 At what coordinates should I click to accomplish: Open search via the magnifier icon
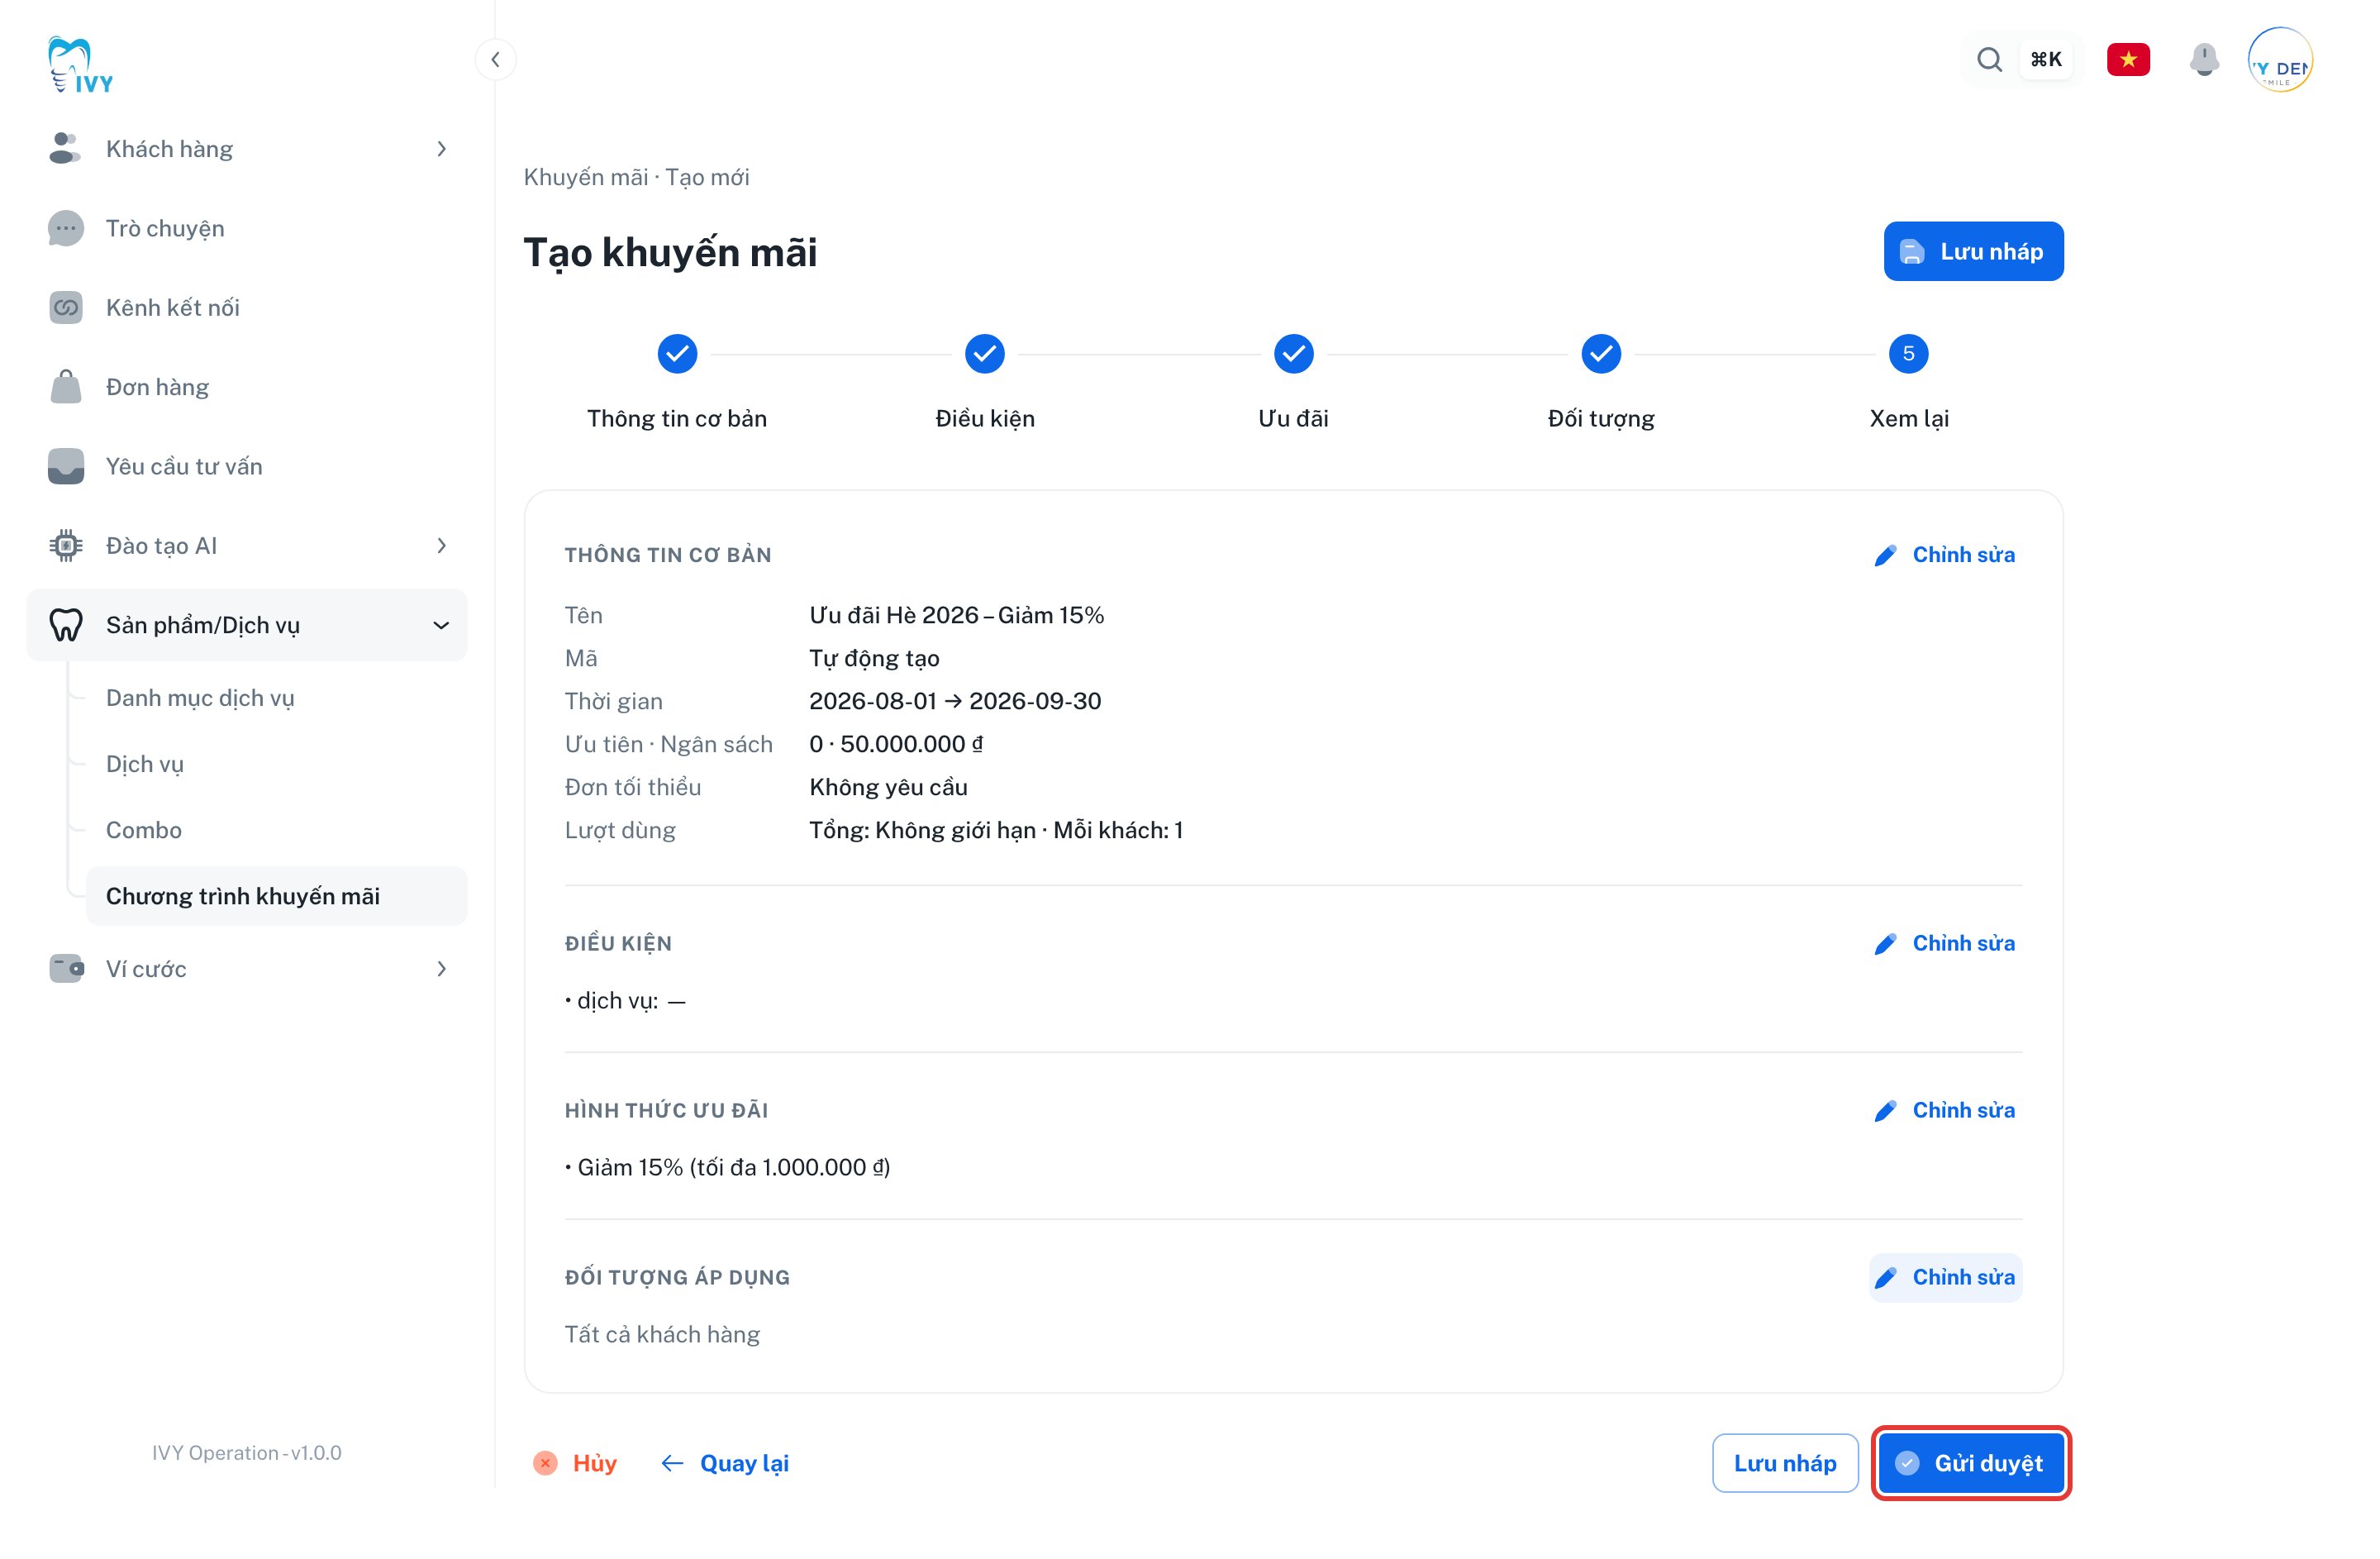pos(1989,59)
